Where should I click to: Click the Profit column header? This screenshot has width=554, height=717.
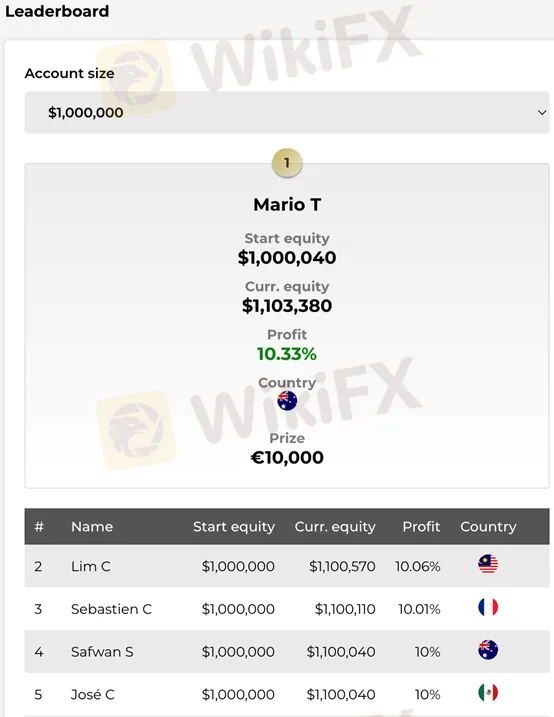pyautogui.click(x=421, y=527)
